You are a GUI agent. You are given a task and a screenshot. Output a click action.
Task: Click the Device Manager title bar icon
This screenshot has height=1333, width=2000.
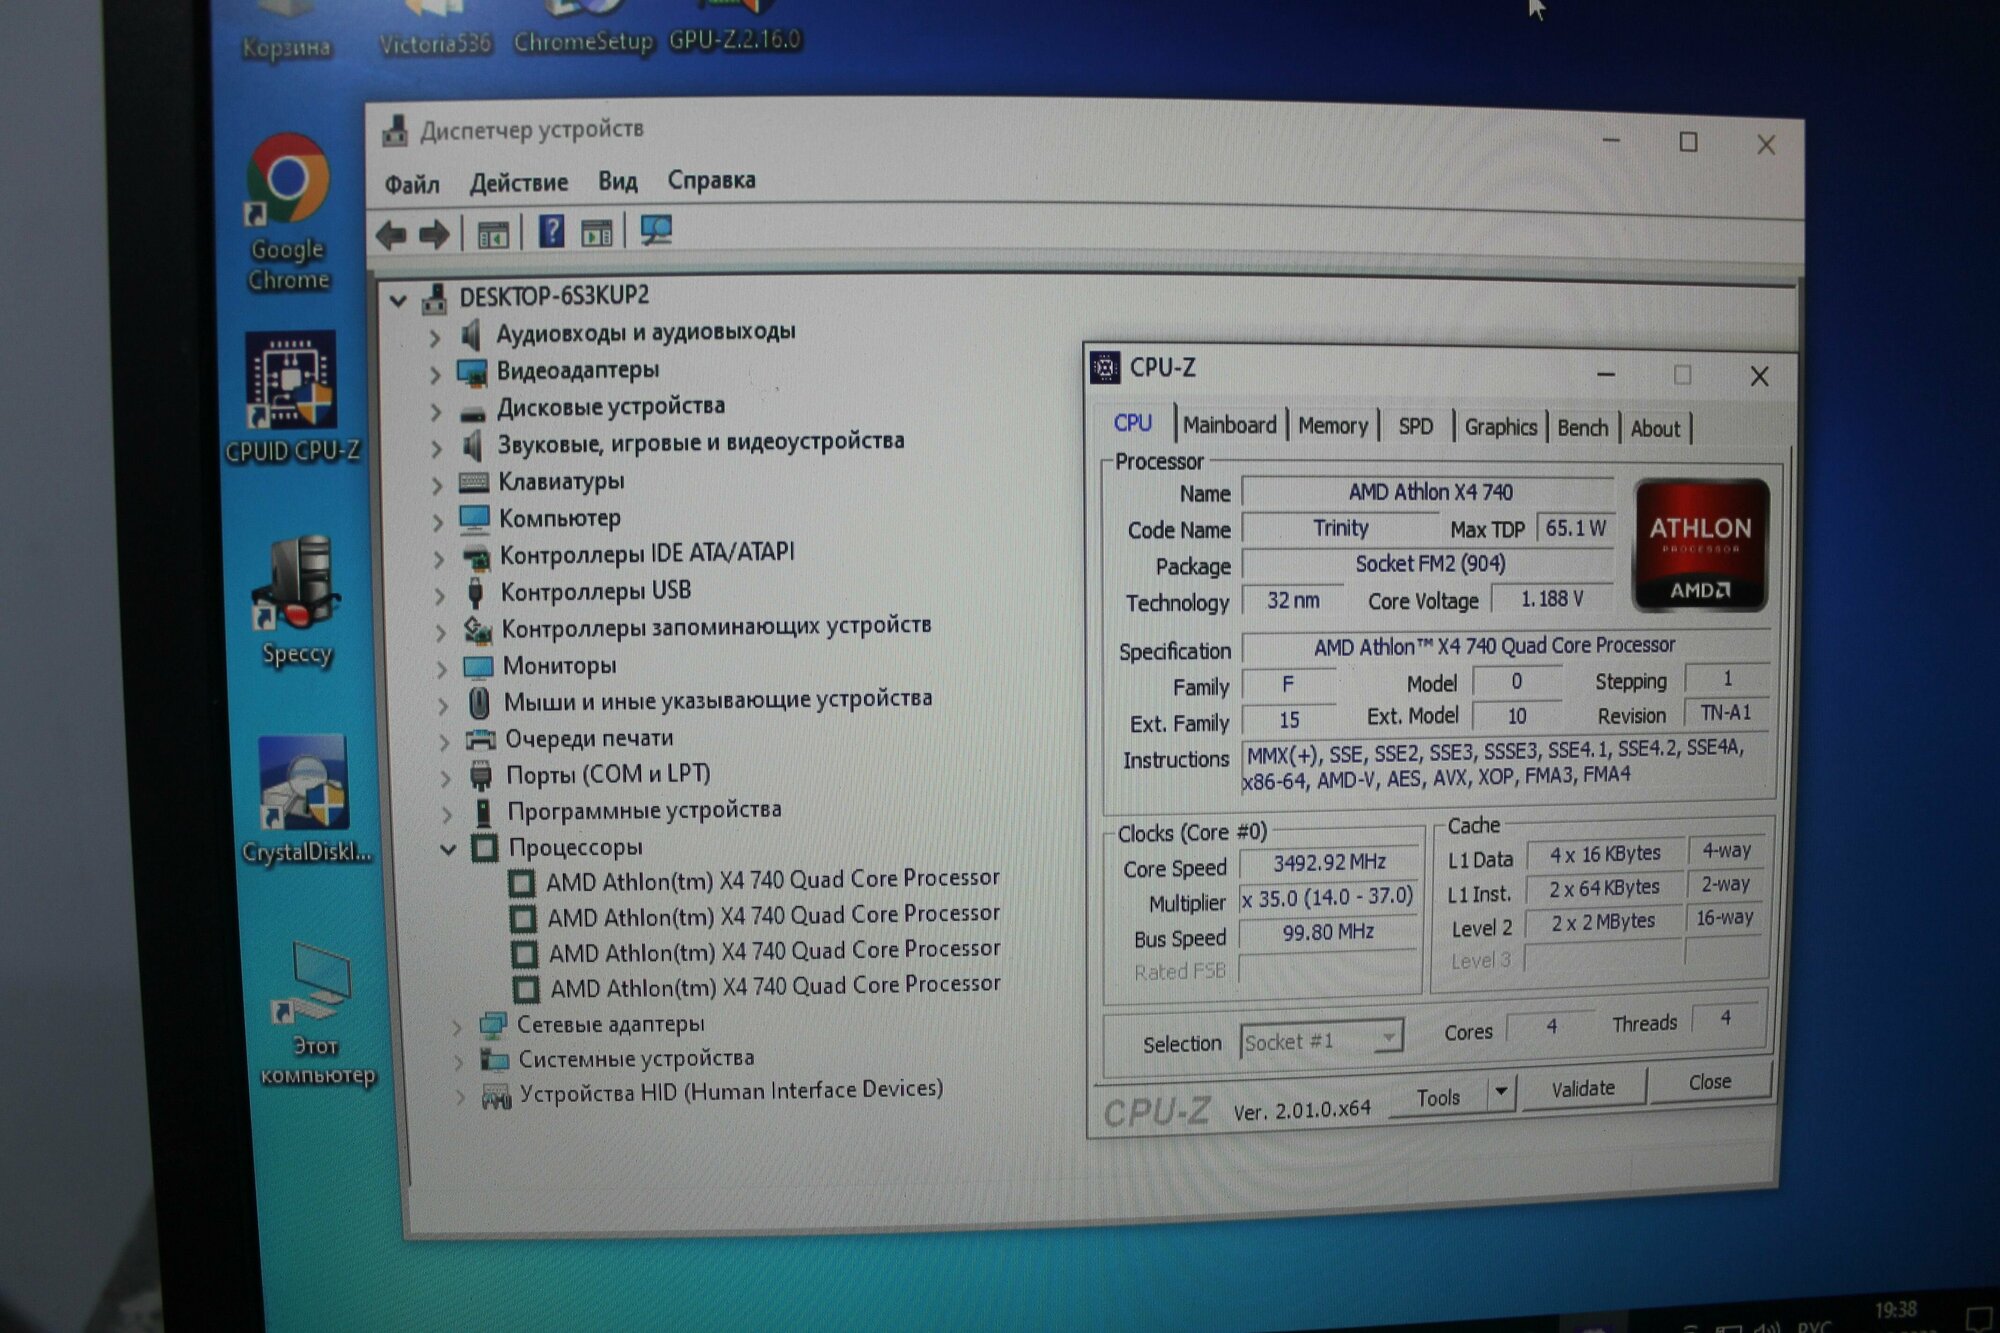pyautogui.click(x=396, y=131)
